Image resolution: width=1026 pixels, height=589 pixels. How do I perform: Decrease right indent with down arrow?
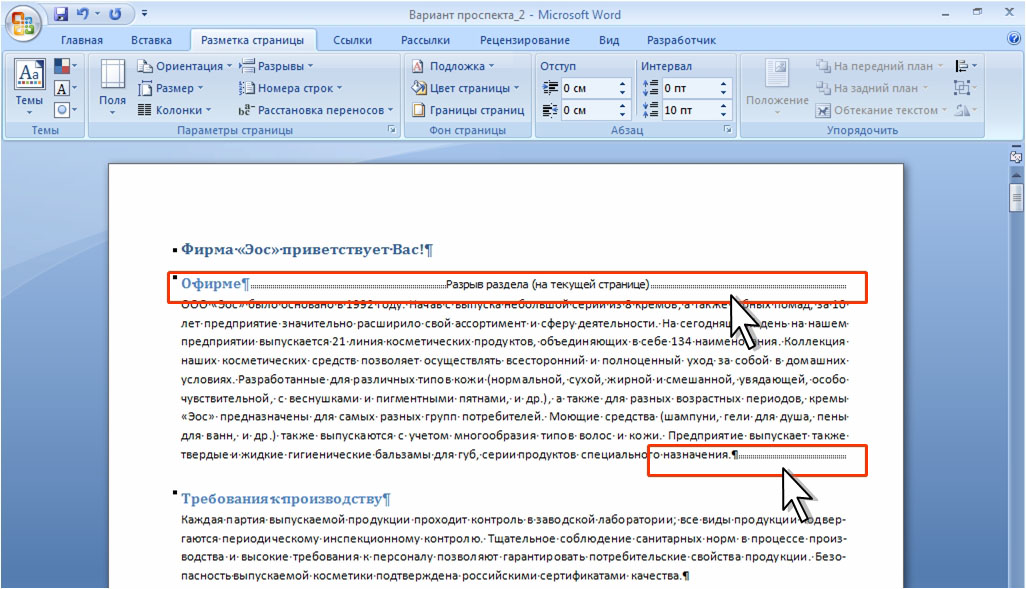(x=622, y=114)
